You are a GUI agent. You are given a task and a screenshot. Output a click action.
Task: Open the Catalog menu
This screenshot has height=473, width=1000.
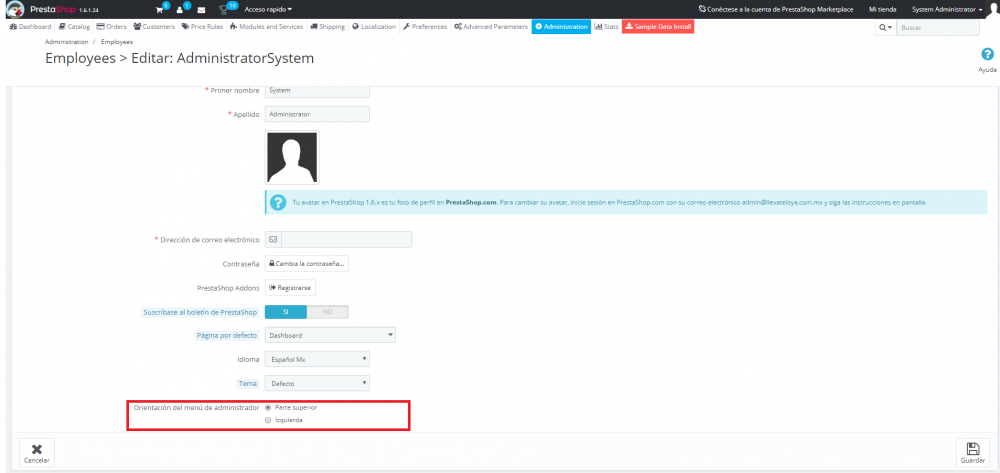coord(75,27)
